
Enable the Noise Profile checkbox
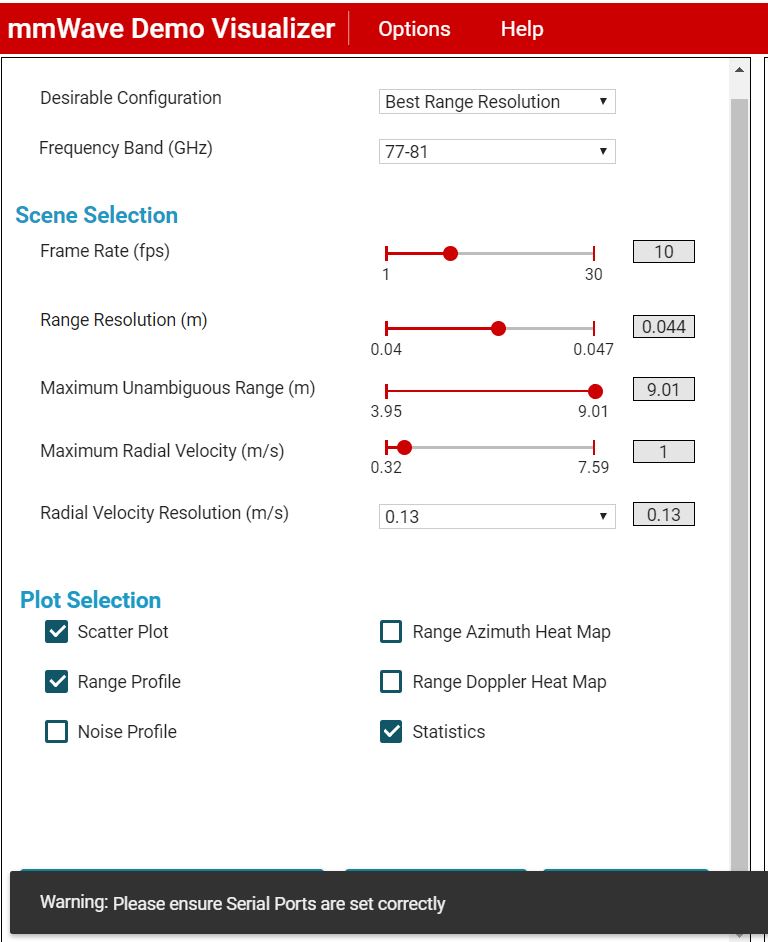pyautogui.click(x=57, y=731)
